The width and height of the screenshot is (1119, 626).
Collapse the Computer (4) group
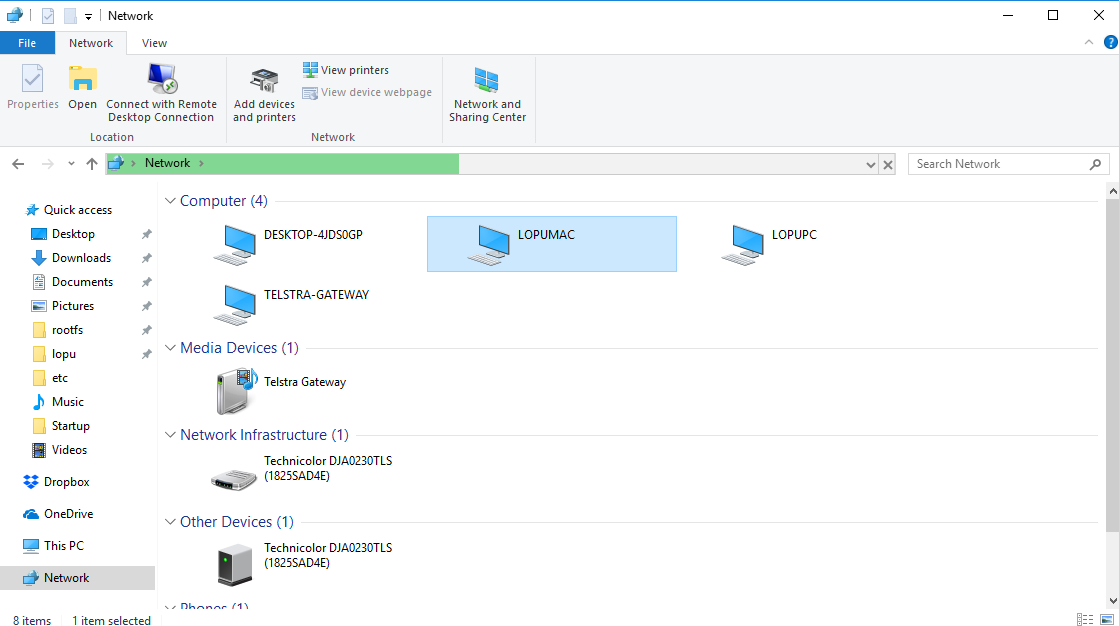tap(169, 200)
